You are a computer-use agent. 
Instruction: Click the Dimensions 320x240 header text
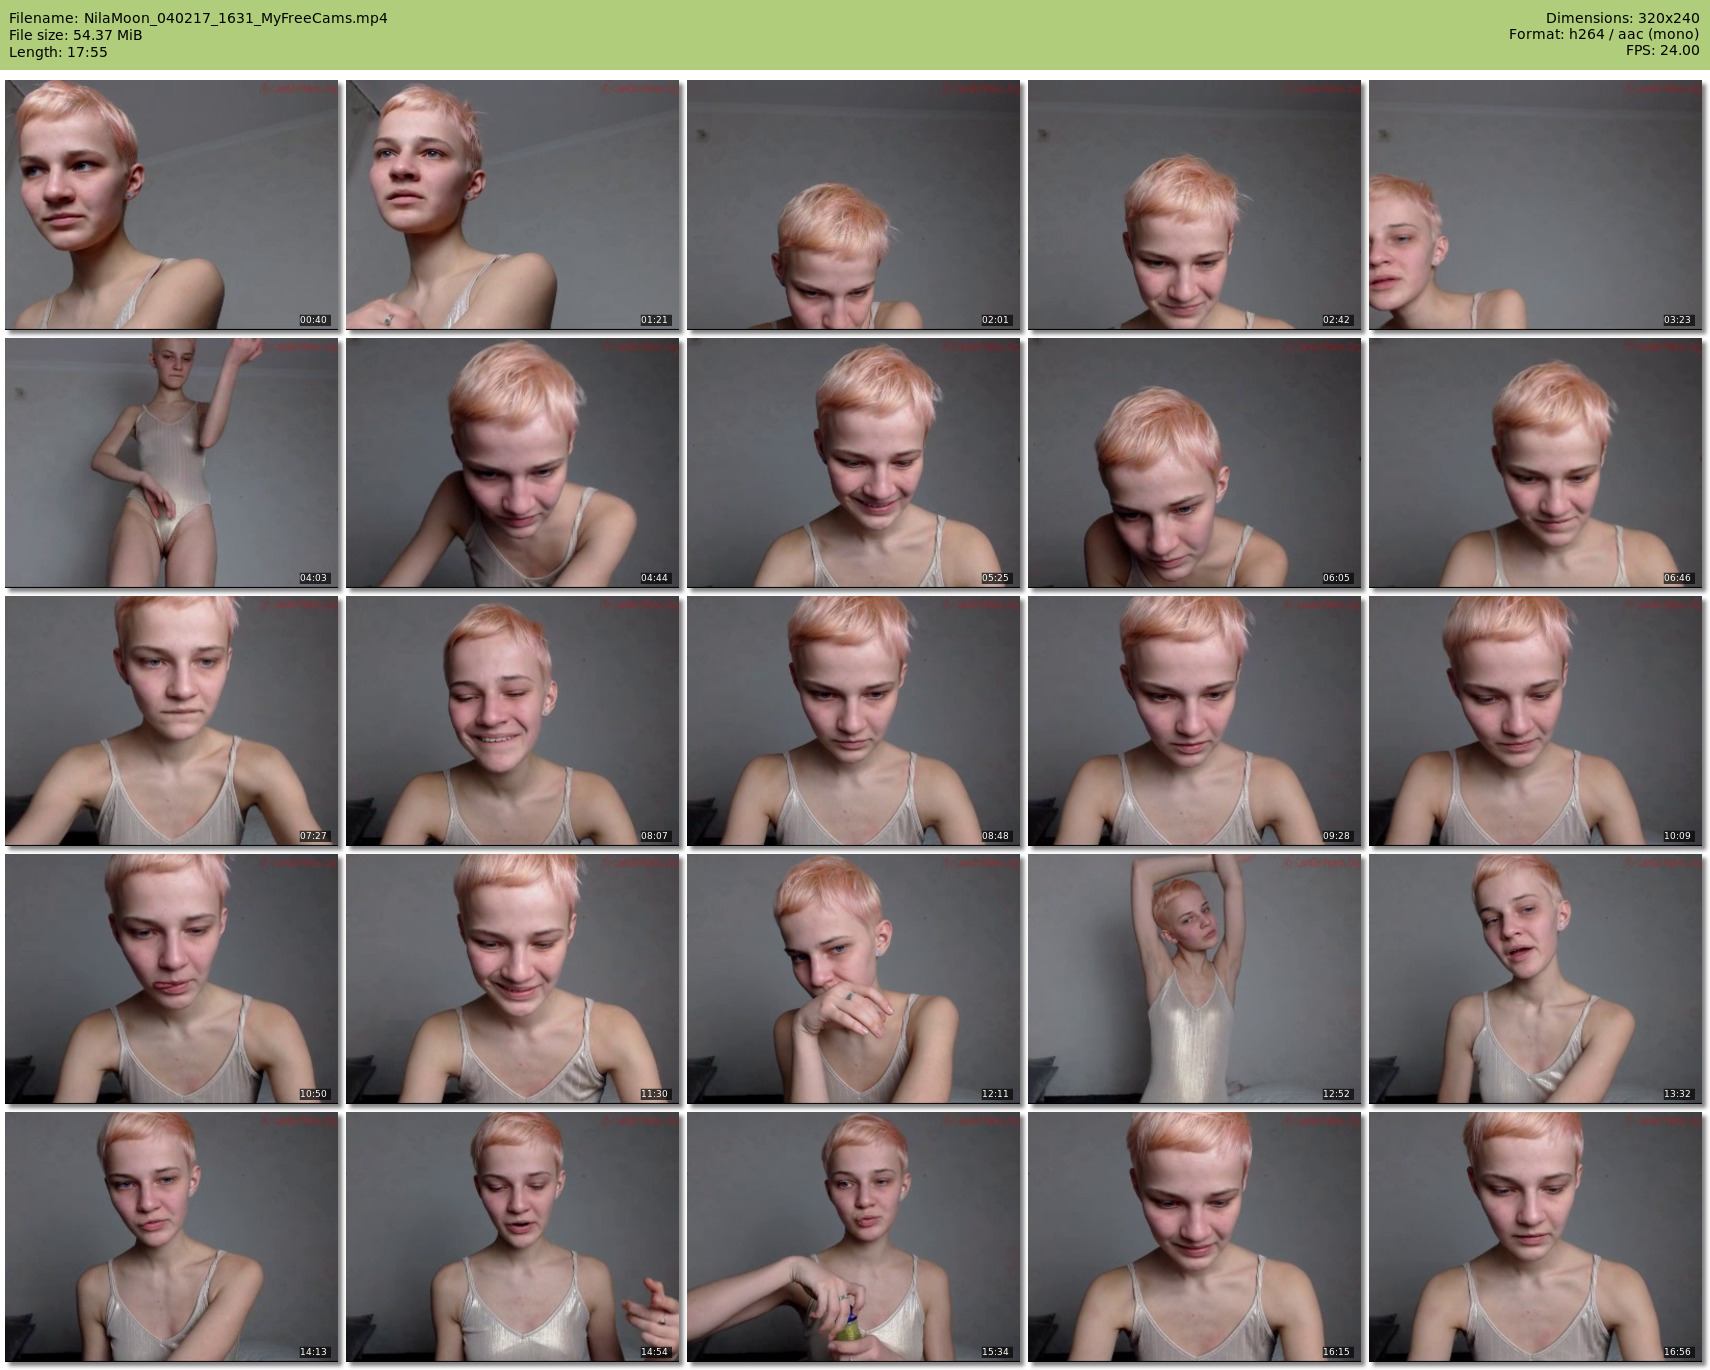pos(1622,18)
